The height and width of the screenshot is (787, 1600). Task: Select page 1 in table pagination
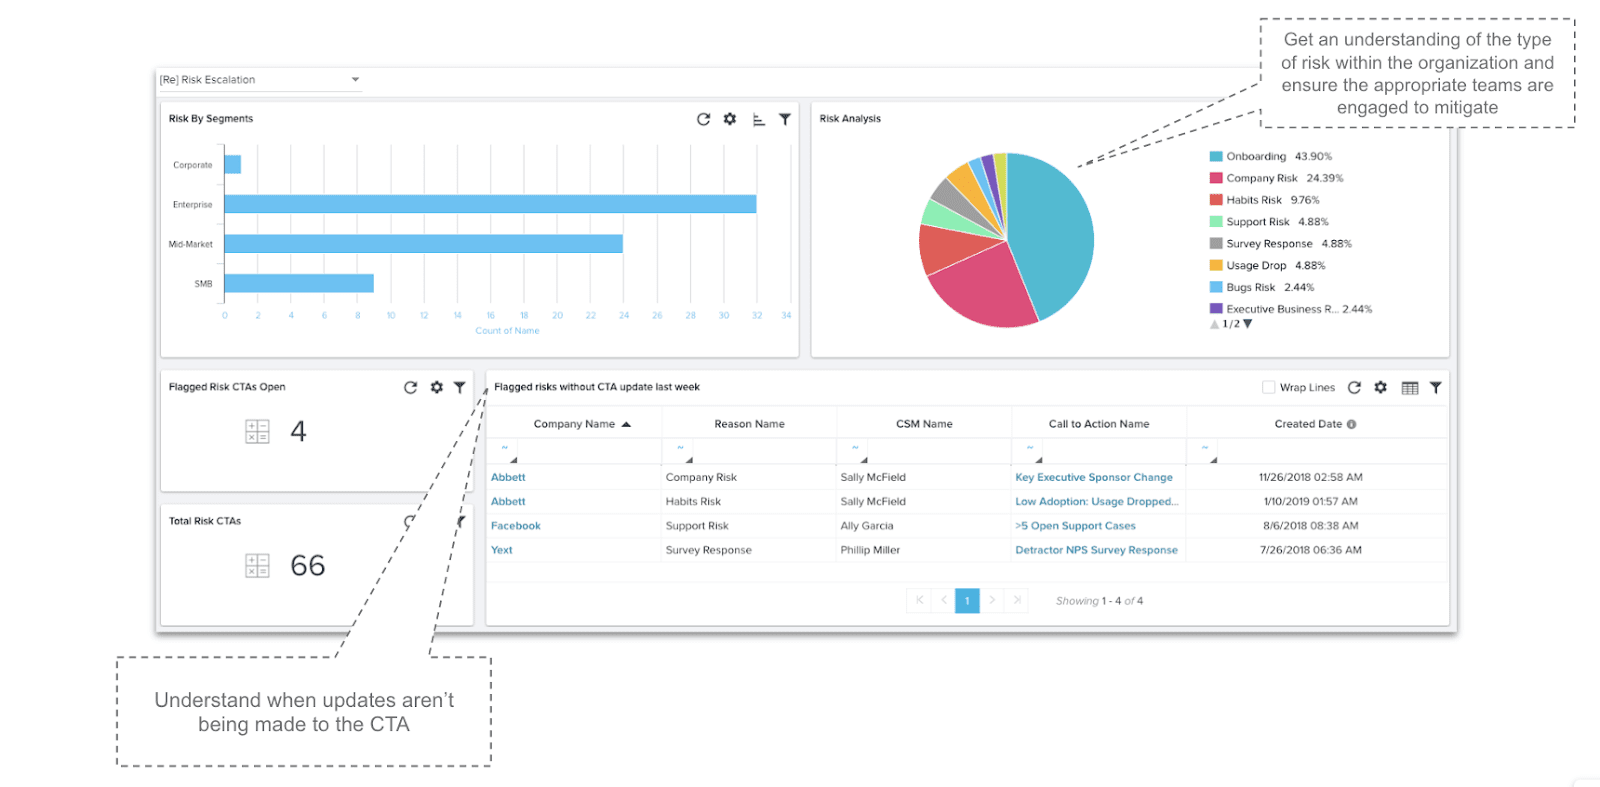click(967, 601)
